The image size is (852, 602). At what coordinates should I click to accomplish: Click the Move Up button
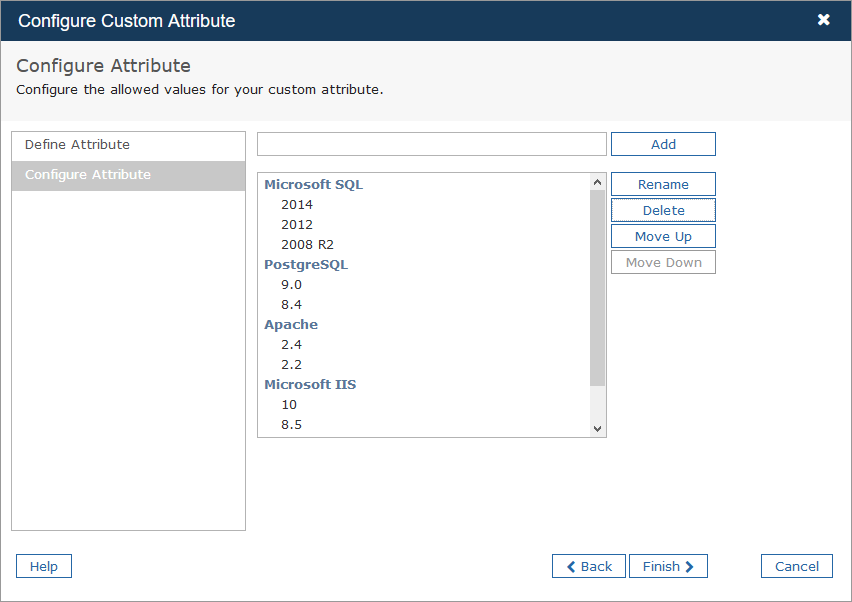pyautogui.click(x=663, y=236)
